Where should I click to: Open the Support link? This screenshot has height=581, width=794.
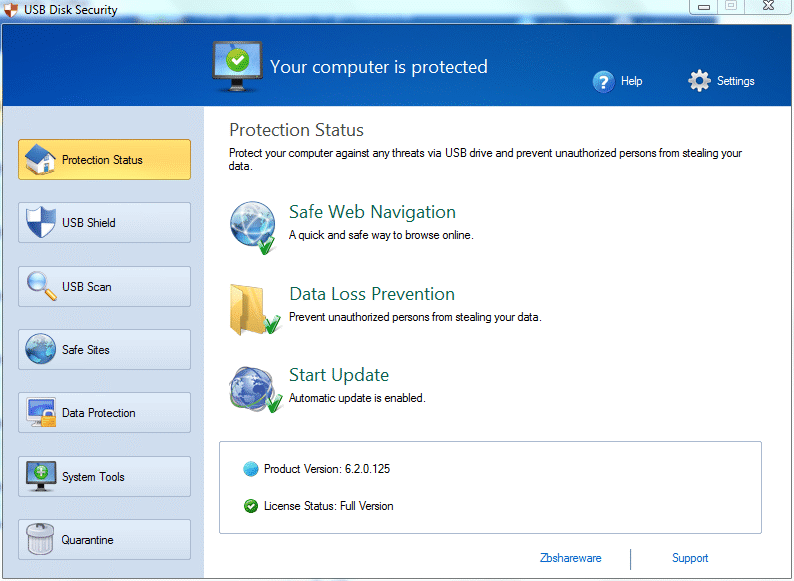[690, 558]
